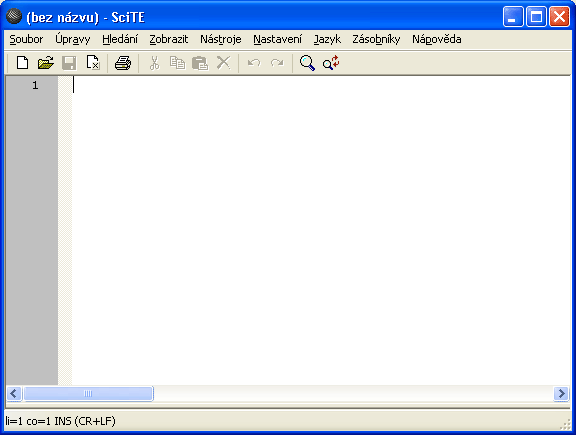Screen dimensions: 576x435
Task: Close the document using the page-with-x icon
Action: click(93, 63)
